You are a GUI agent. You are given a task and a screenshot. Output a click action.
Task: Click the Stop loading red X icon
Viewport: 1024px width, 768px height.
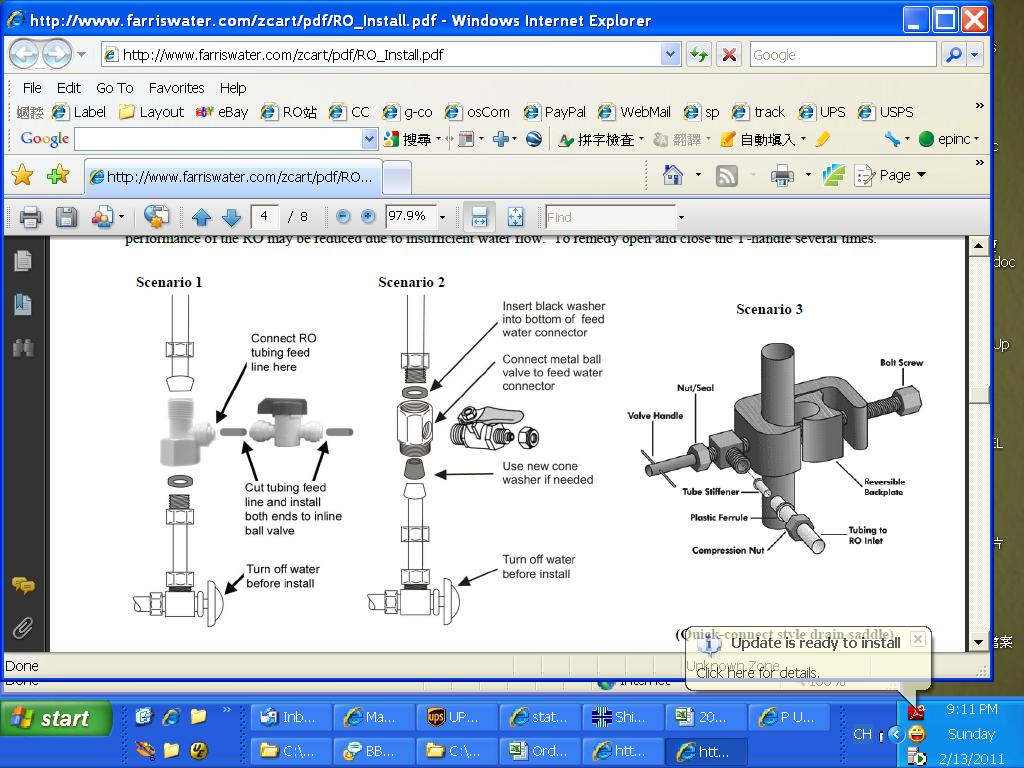click(x=729, y=55)
